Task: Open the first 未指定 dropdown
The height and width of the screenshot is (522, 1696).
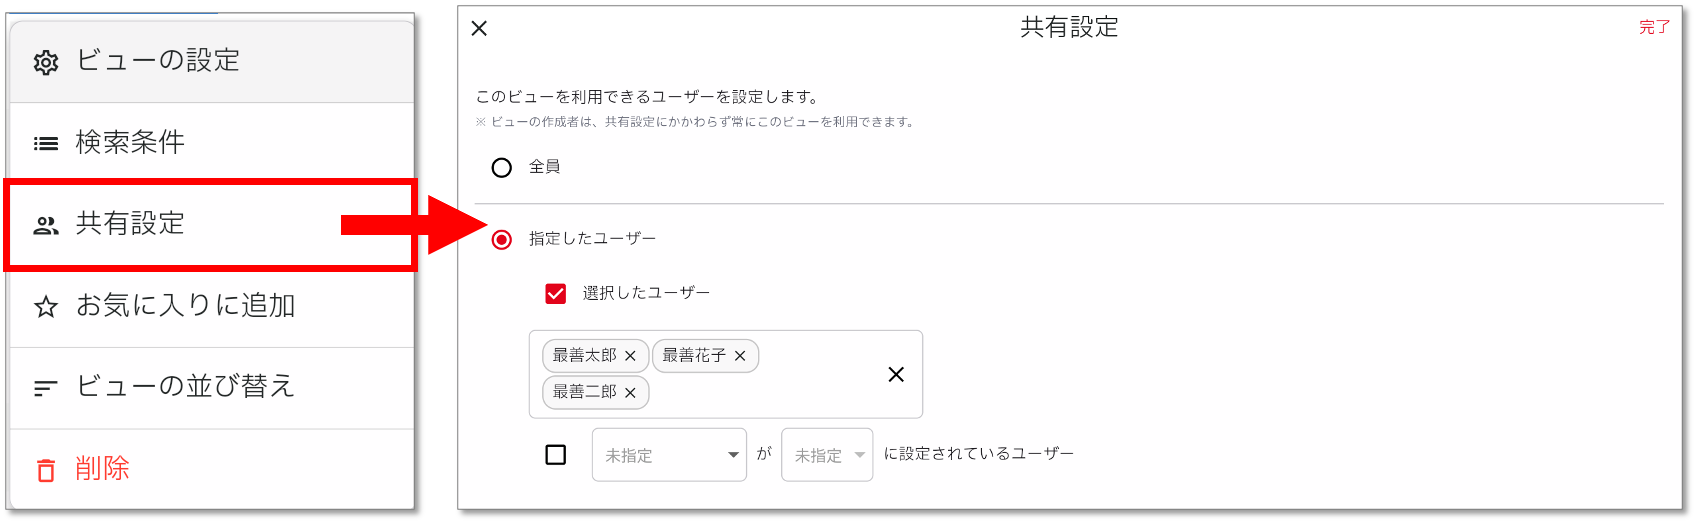Action: (x=669, y=455)
